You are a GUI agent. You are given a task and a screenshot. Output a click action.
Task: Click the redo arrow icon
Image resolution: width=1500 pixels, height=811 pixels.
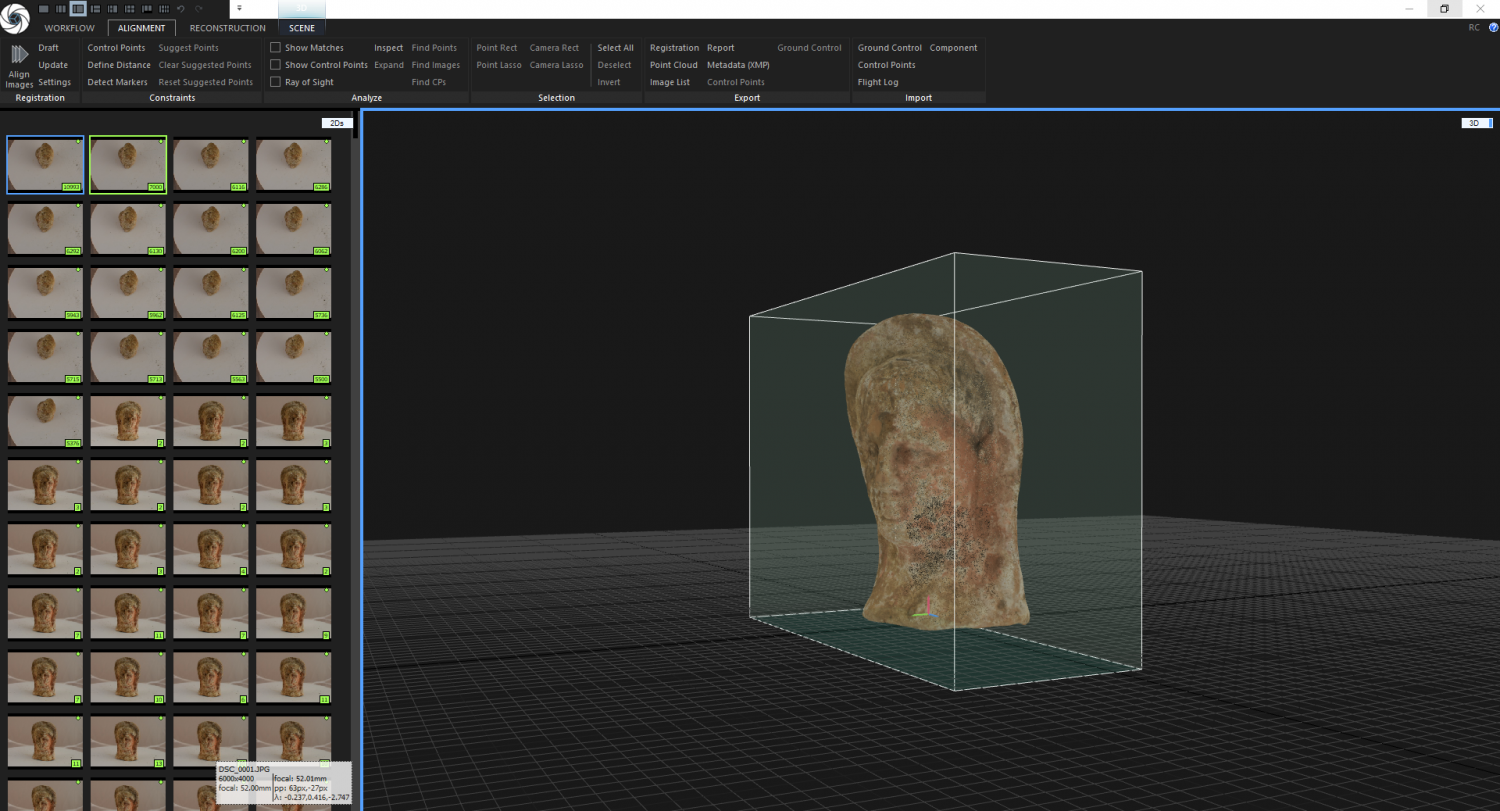(199, 9)
